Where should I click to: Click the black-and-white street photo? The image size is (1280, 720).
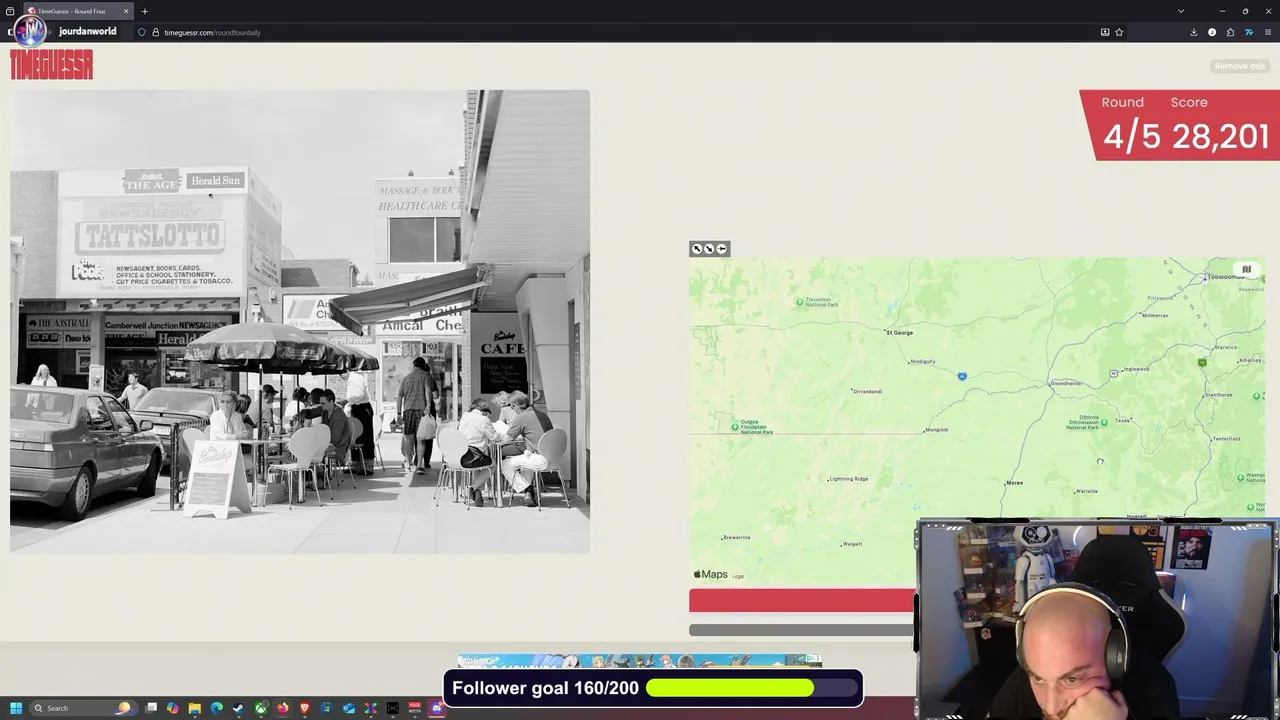point(300,322)
